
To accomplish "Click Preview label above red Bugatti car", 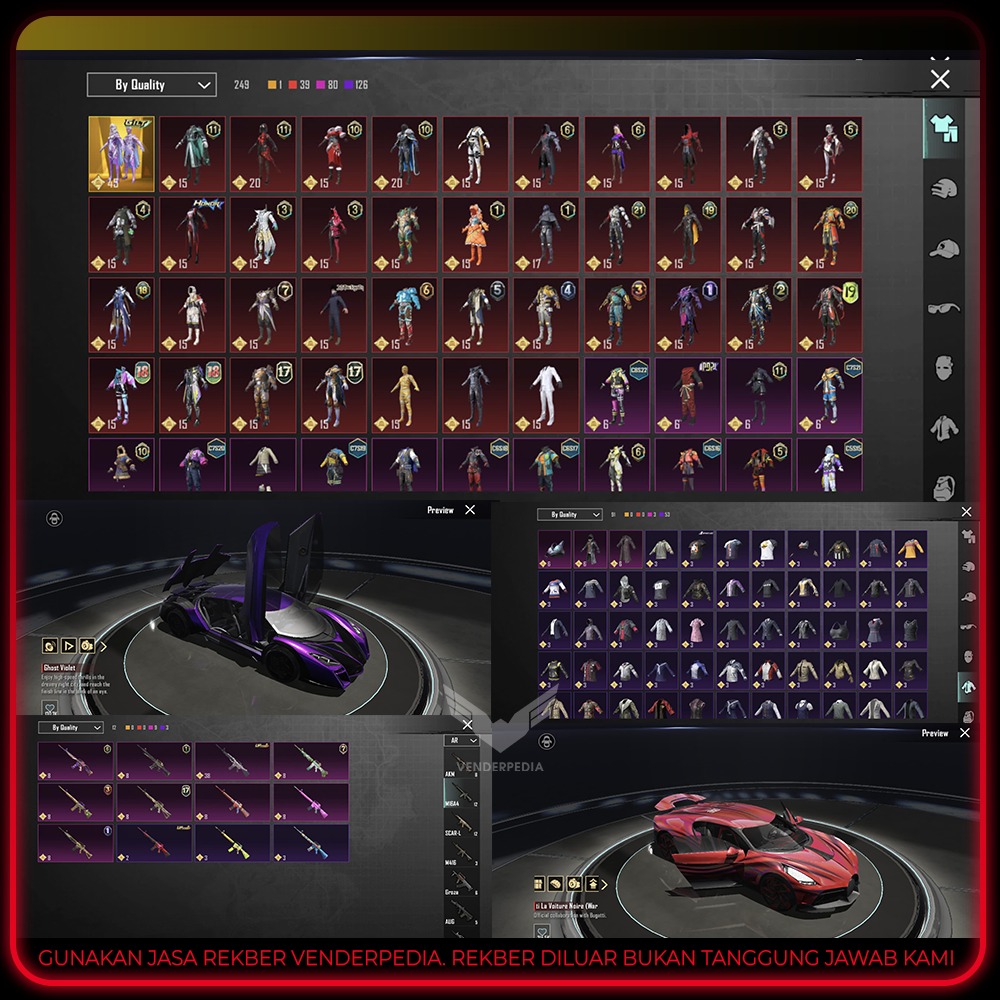I will 934,733.
